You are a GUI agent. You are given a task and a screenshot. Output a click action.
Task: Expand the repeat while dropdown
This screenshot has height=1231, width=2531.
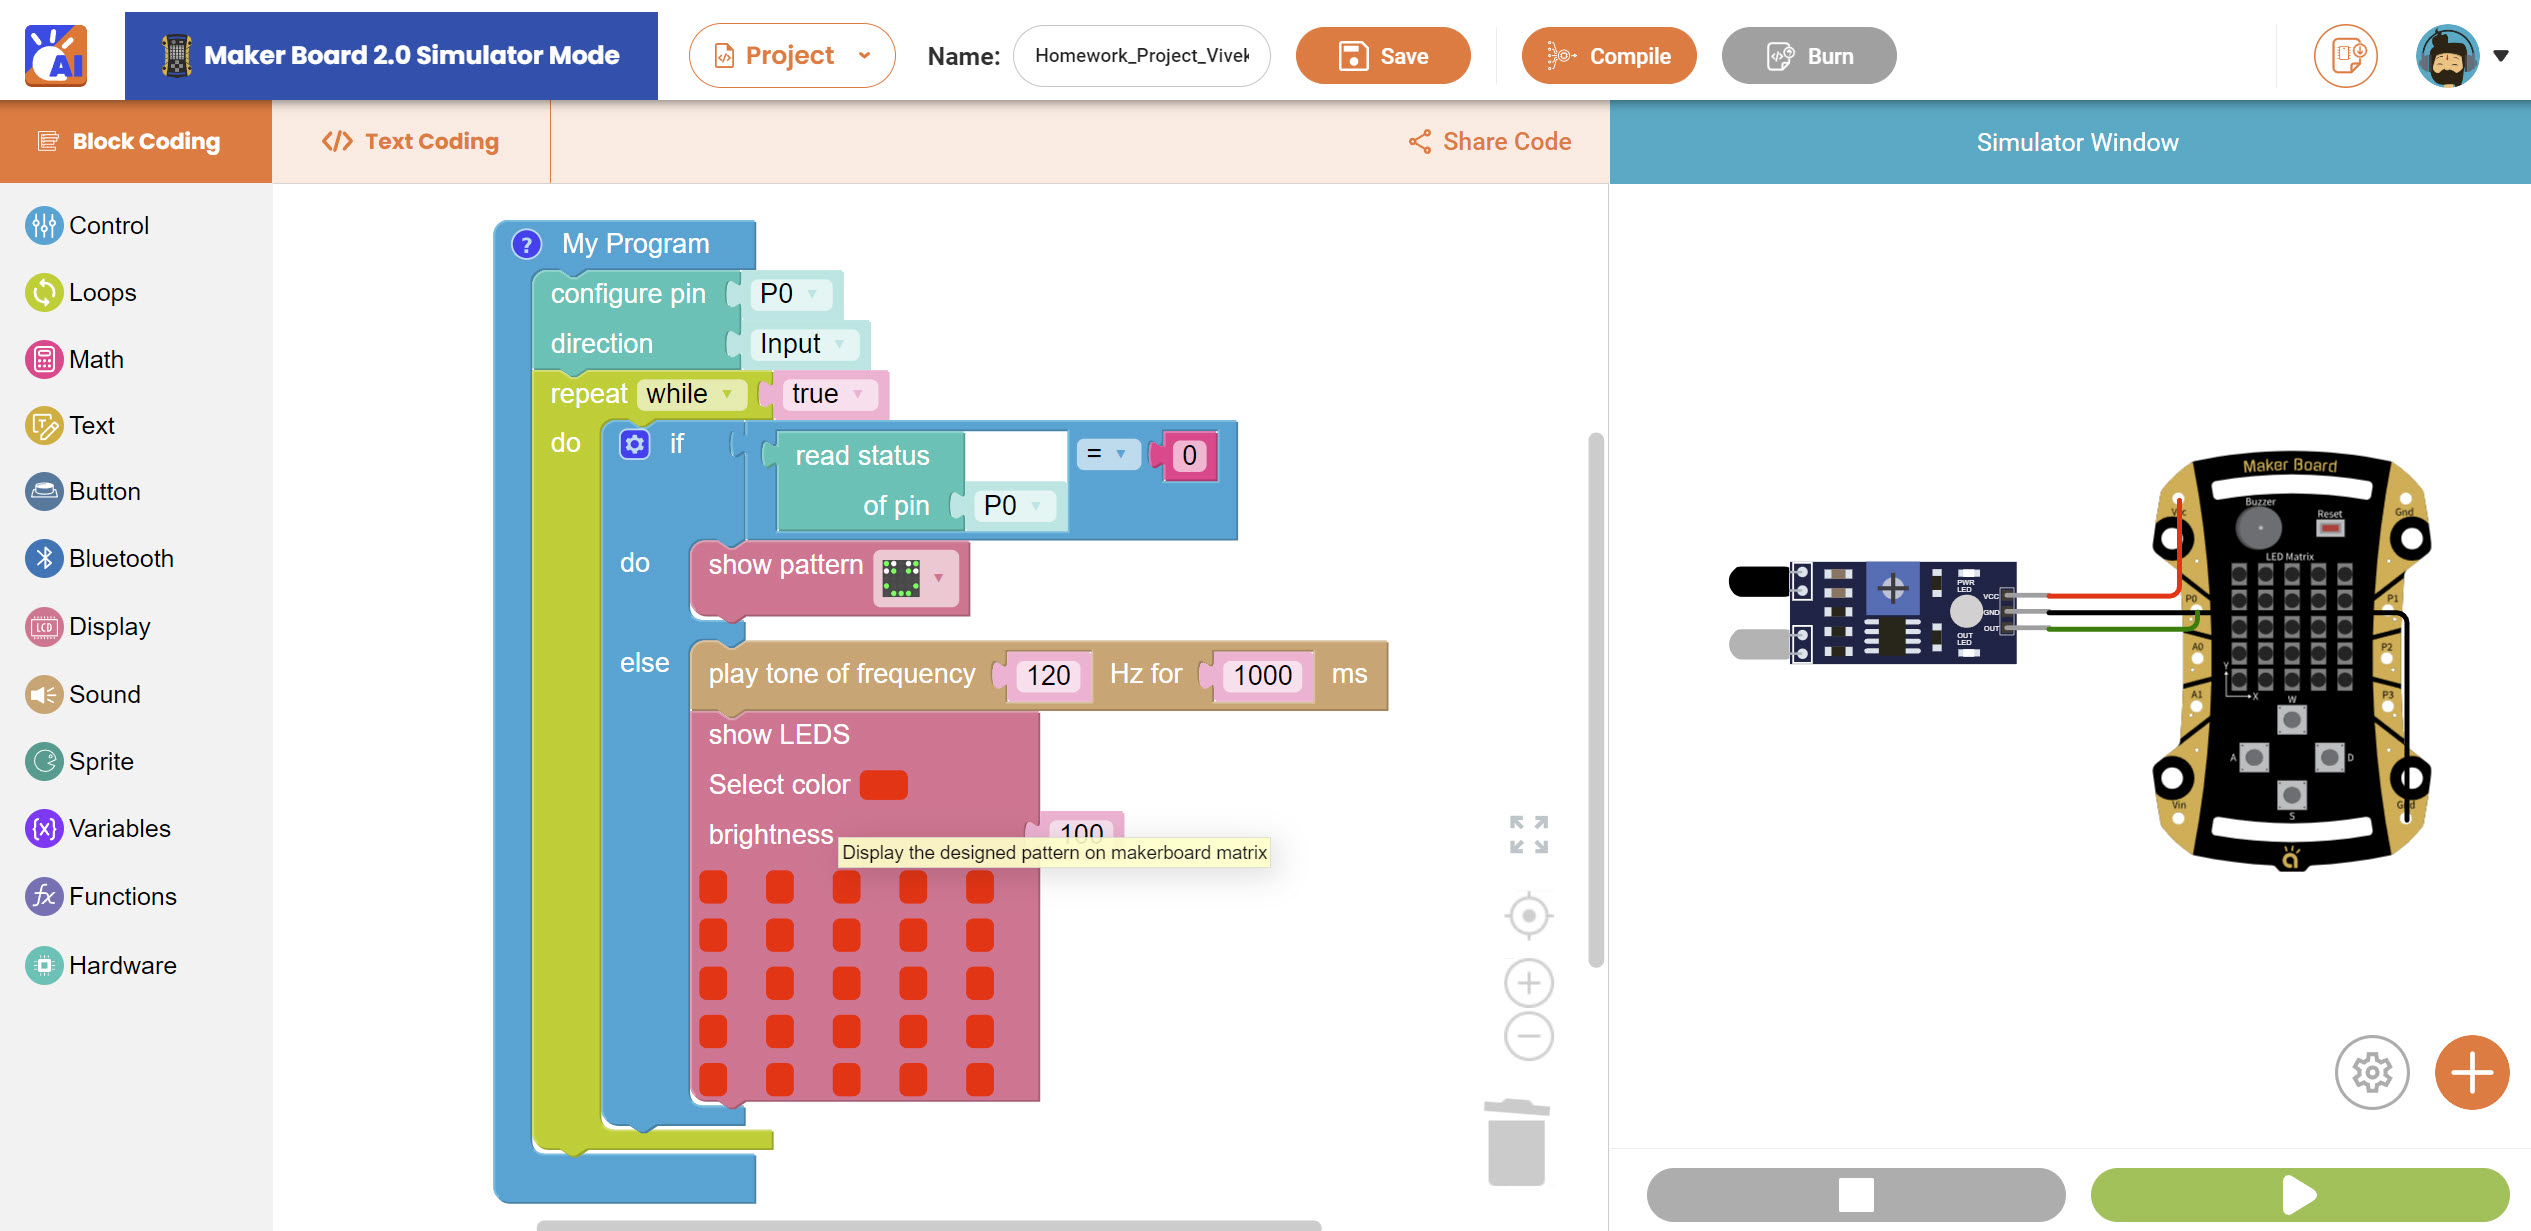coord(691,394)
